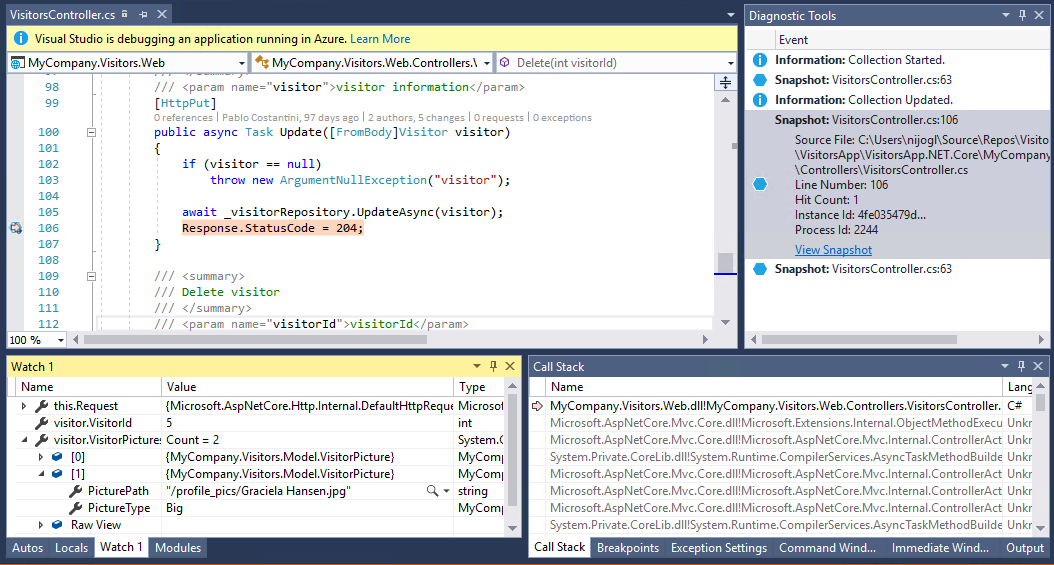The width and height of the screenshot is (1054, 565).
Task: Click the wrench icon beside this.Request
Action: (x=42, y=406)
